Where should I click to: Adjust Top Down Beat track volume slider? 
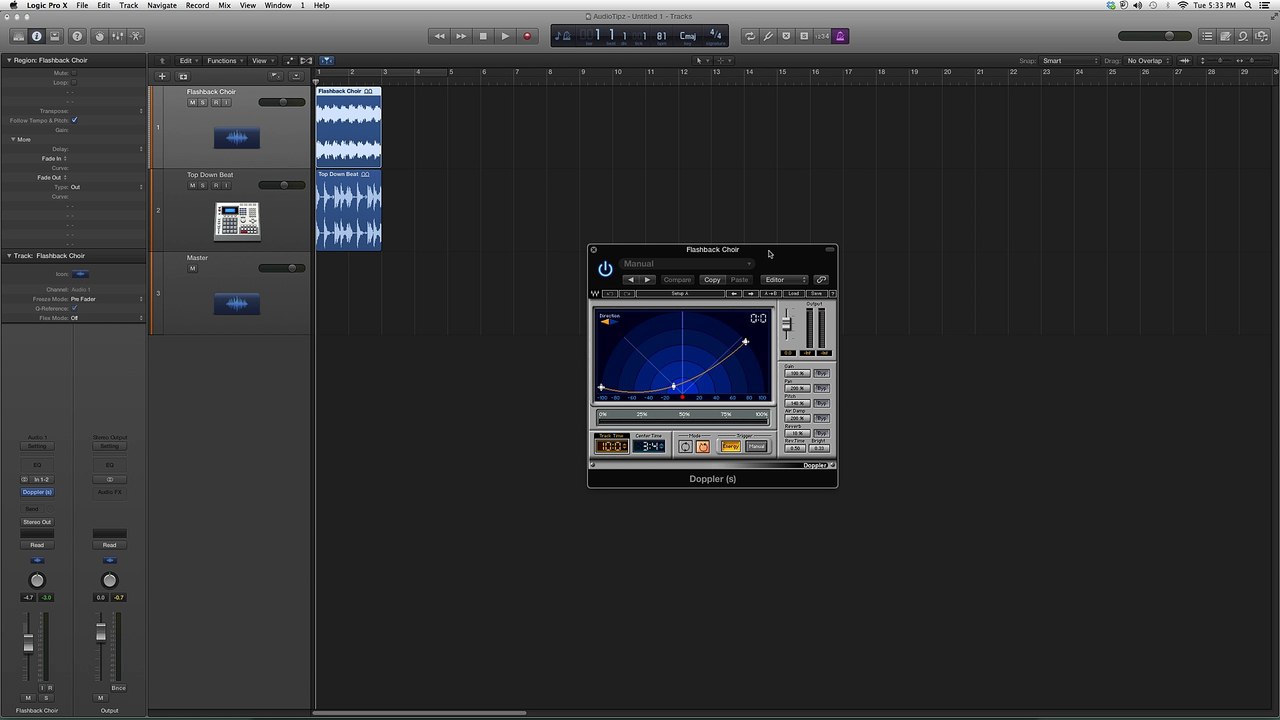[x=282, y=185]
